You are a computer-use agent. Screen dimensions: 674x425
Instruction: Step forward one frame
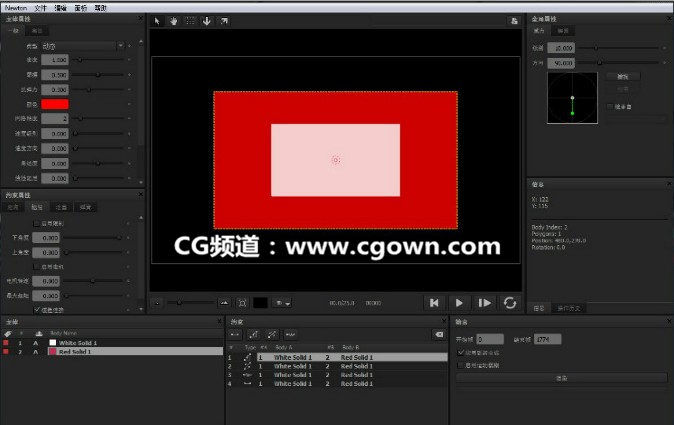484,303
